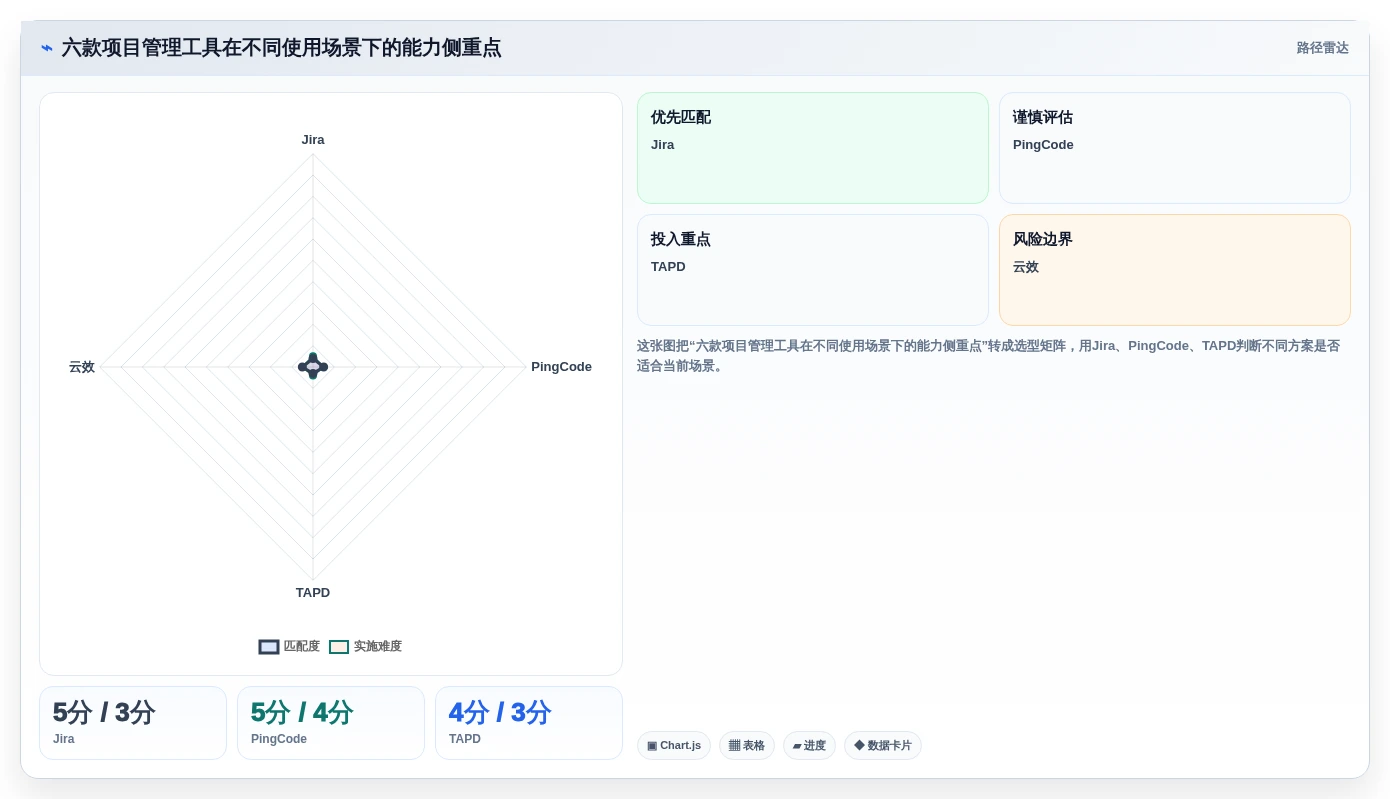
Task: Click the main title 六款项目管理工具在不同使用场景下的能力侧重点
Action: click(x=281, y=48)
